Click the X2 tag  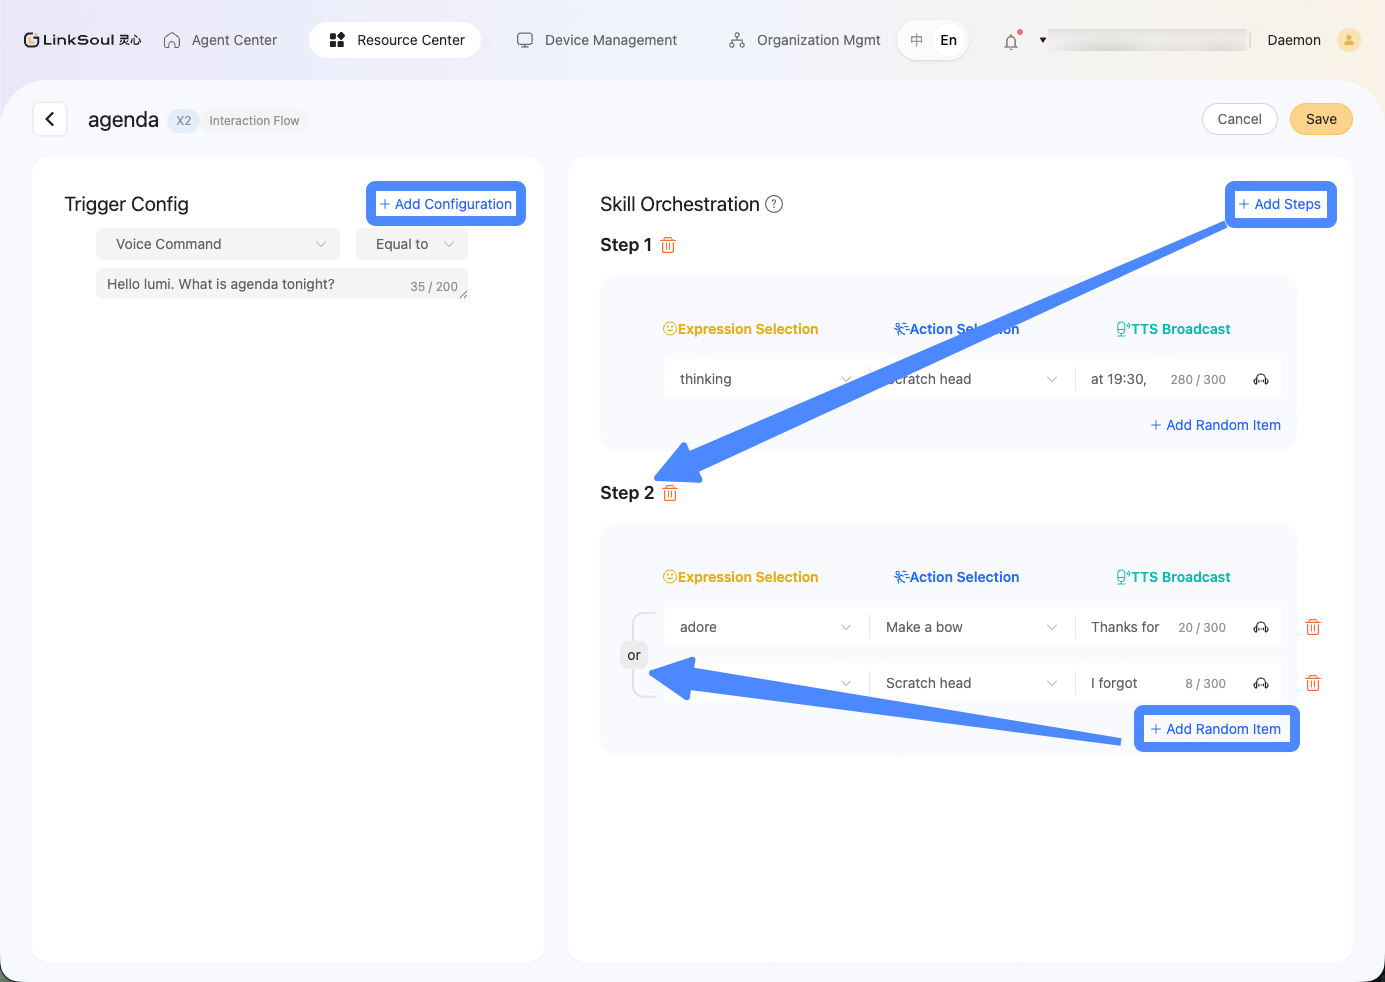(x=183, y=120)
